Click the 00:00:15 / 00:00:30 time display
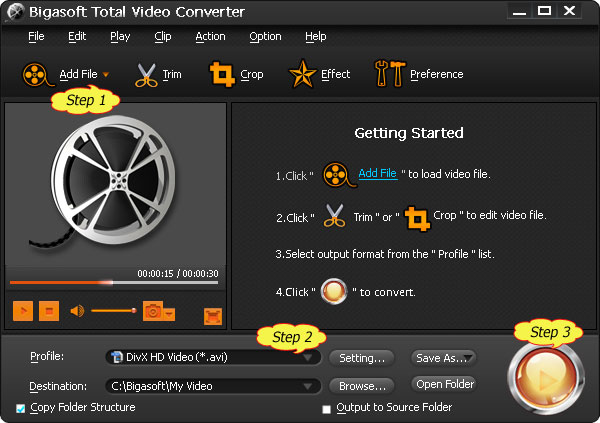This screenshot has height=423, width=600. [x=178, y=273]
